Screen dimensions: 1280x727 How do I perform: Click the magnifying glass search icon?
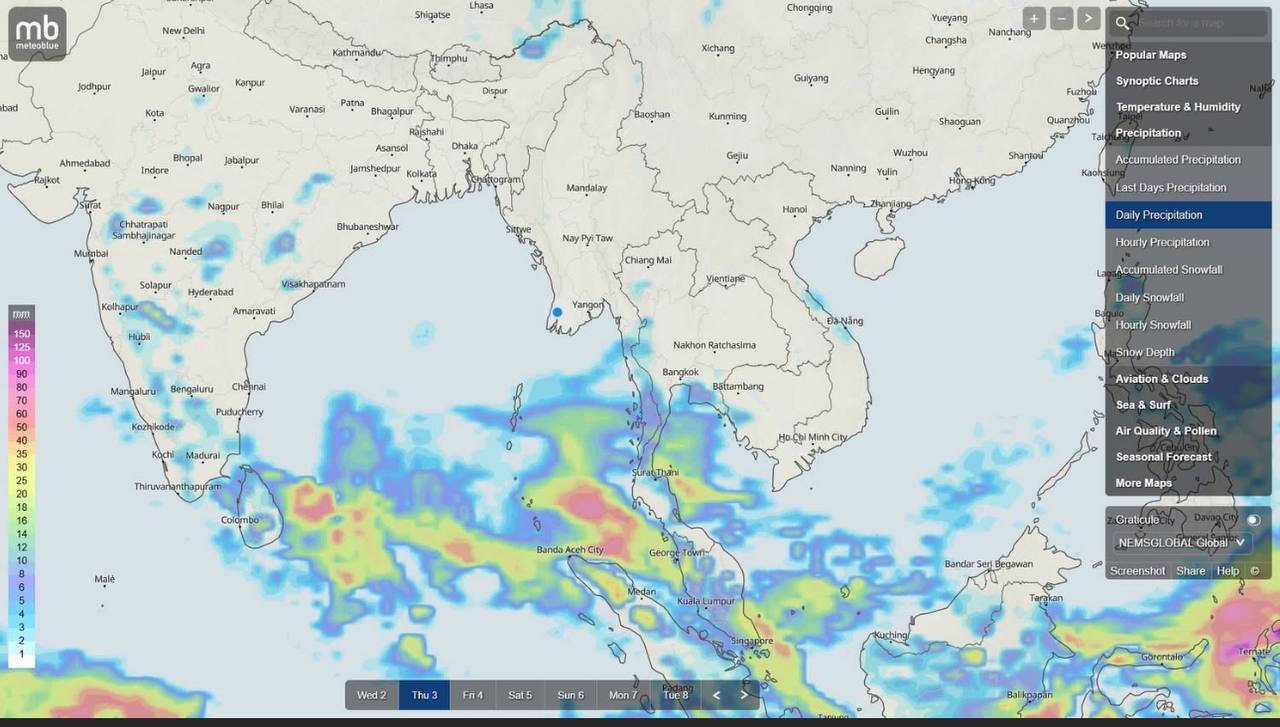(x=1123, y=23)
